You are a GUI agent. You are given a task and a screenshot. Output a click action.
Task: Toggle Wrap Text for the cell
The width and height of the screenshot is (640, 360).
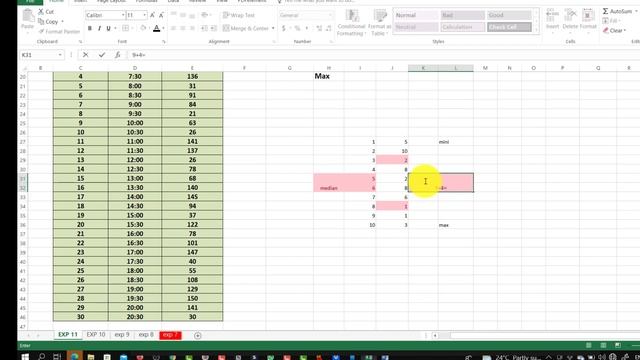pos(239,15)
